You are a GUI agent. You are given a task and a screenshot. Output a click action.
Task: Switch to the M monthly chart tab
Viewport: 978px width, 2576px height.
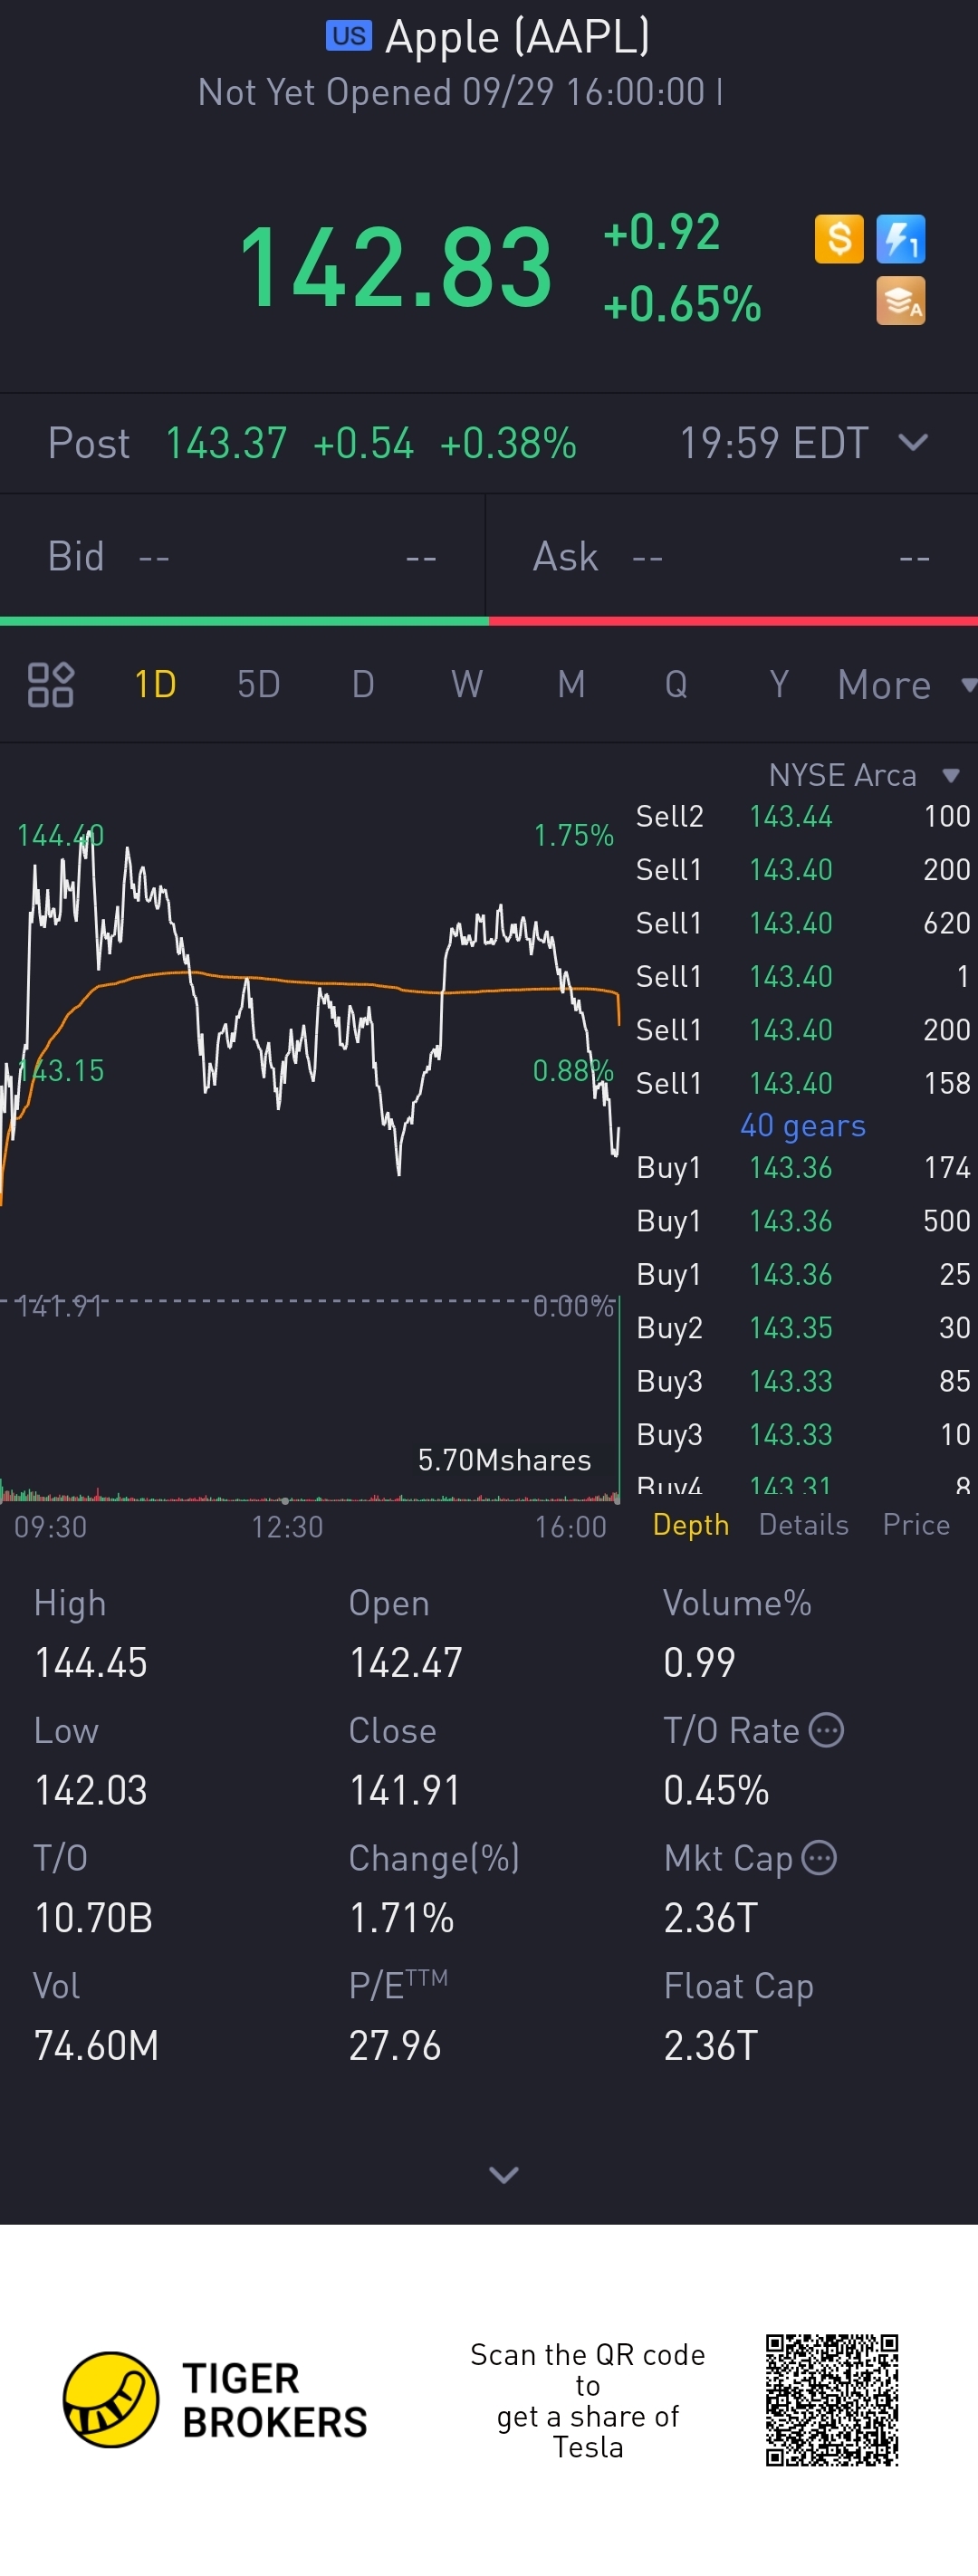(571, 685)
